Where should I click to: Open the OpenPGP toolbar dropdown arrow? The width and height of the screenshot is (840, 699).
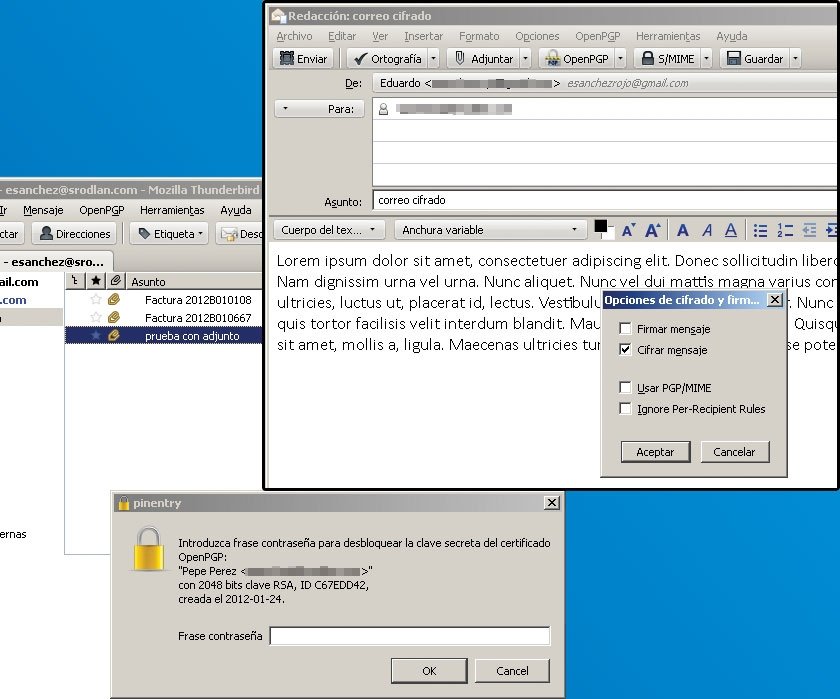pos(620,58)
